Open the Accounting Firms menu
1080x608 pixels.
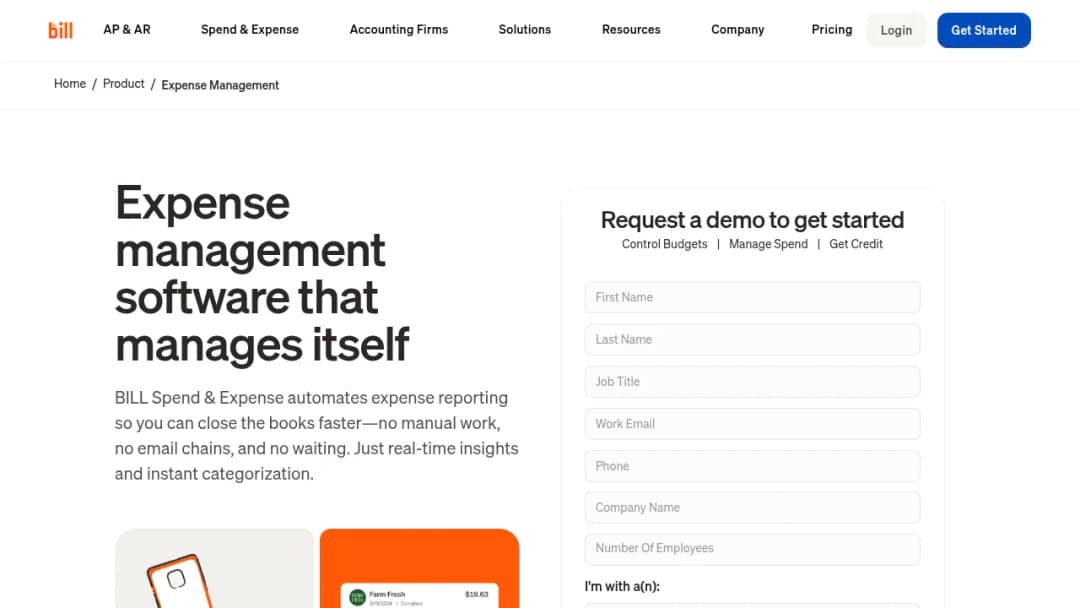[399, 30]
